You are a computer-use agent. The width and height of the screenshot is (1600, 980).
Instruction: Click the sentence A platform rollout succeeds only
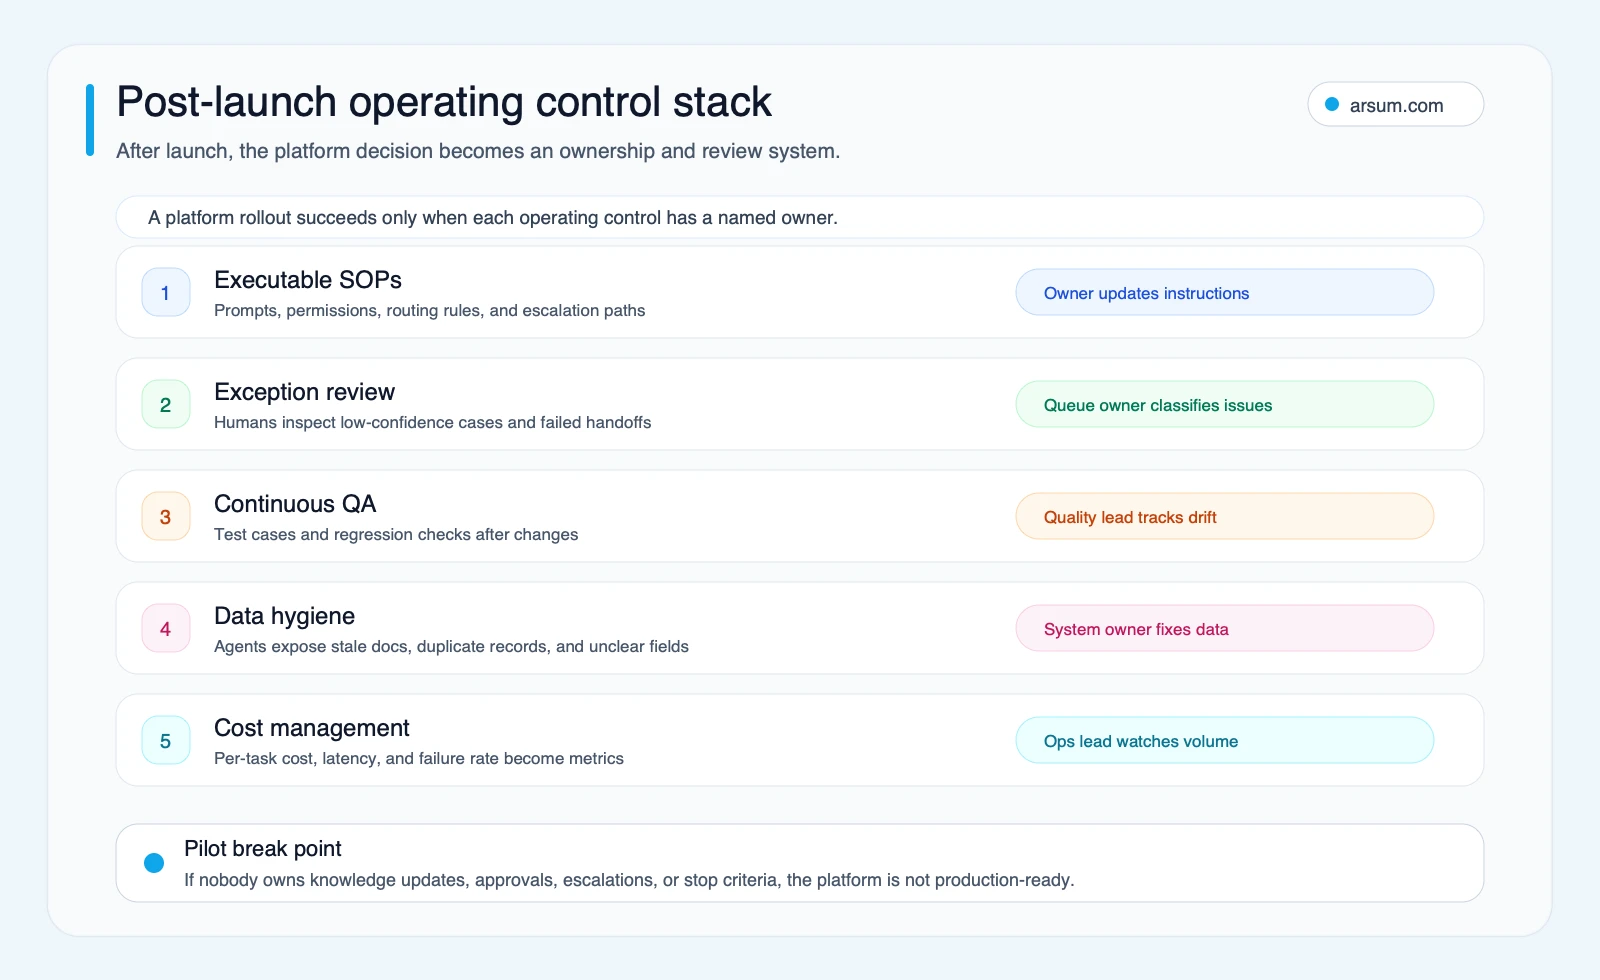pyautogui.click(x=493, y=217)
